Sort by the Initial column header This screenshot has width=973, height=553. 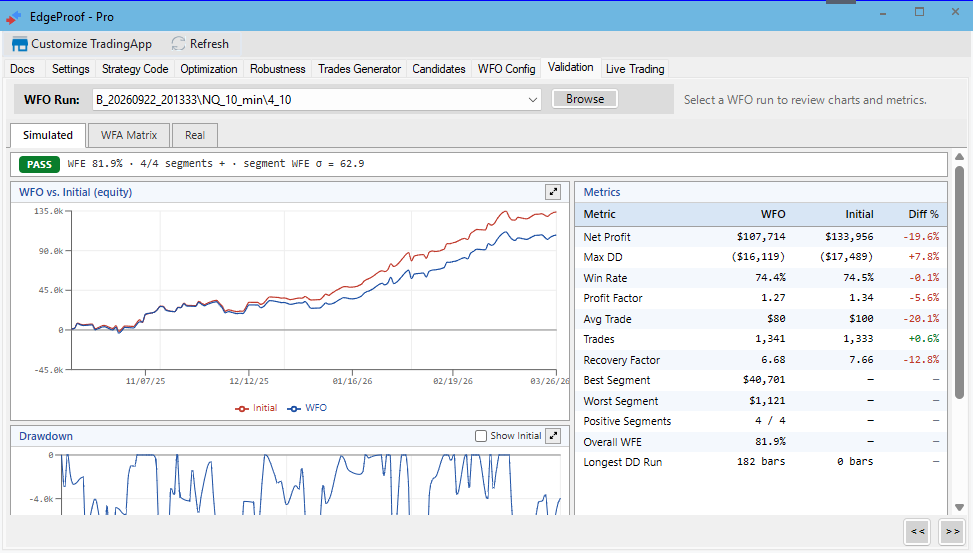point(859,214)
